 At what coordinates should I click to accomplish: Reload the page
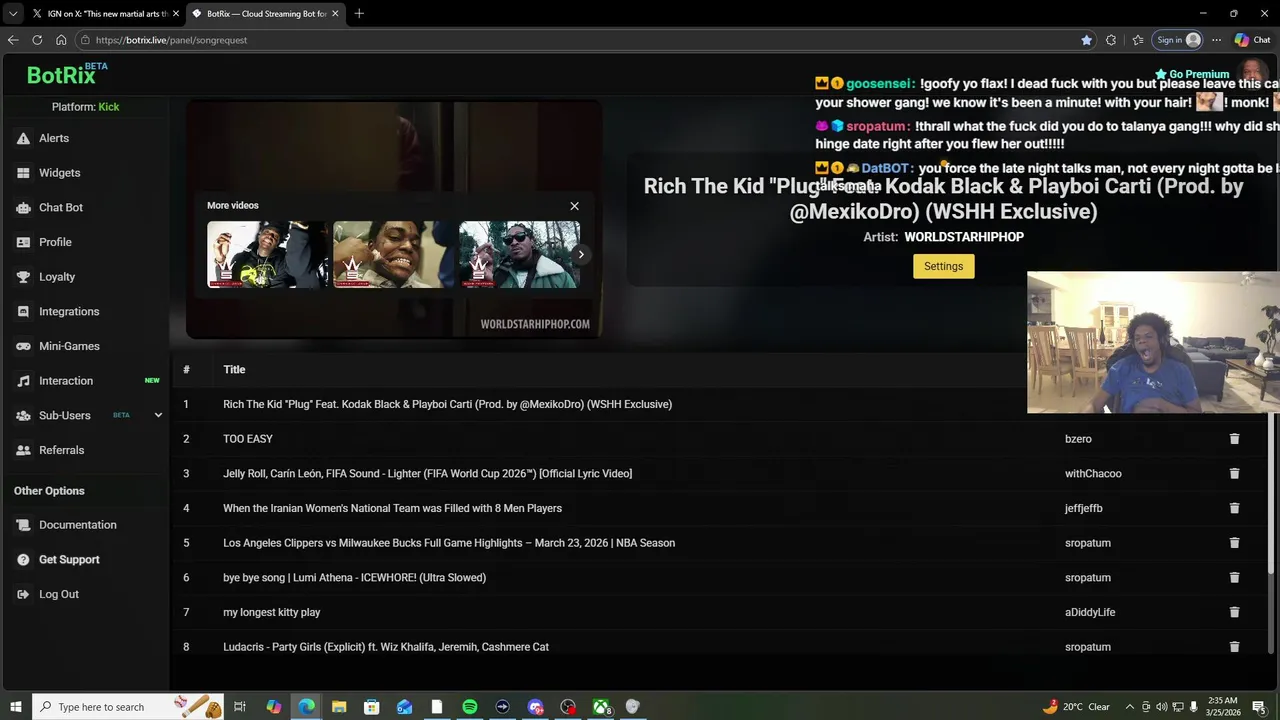point(37,40)
